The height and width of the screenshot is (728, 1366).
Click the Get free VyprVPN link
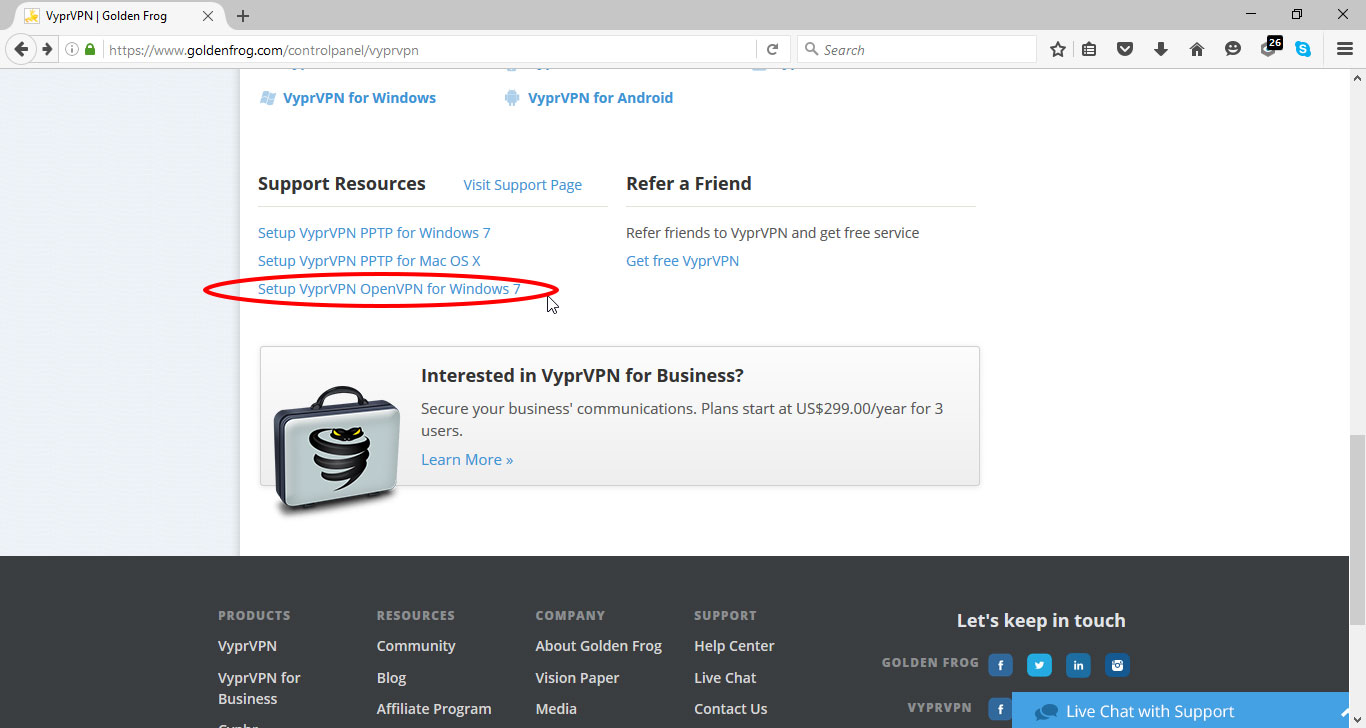pyautogui.click(x=682, y=261)
